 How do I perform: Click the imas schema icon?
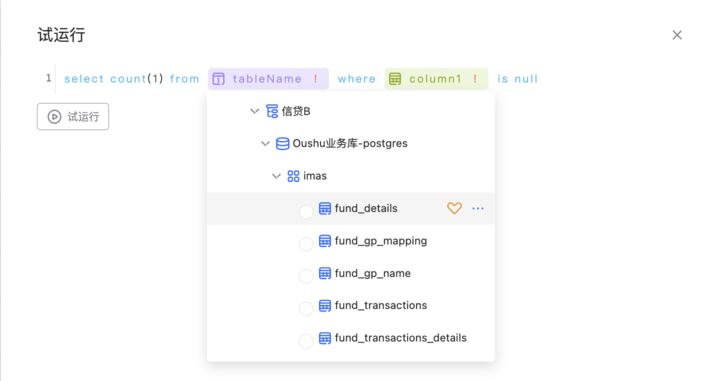click(293, 176)
